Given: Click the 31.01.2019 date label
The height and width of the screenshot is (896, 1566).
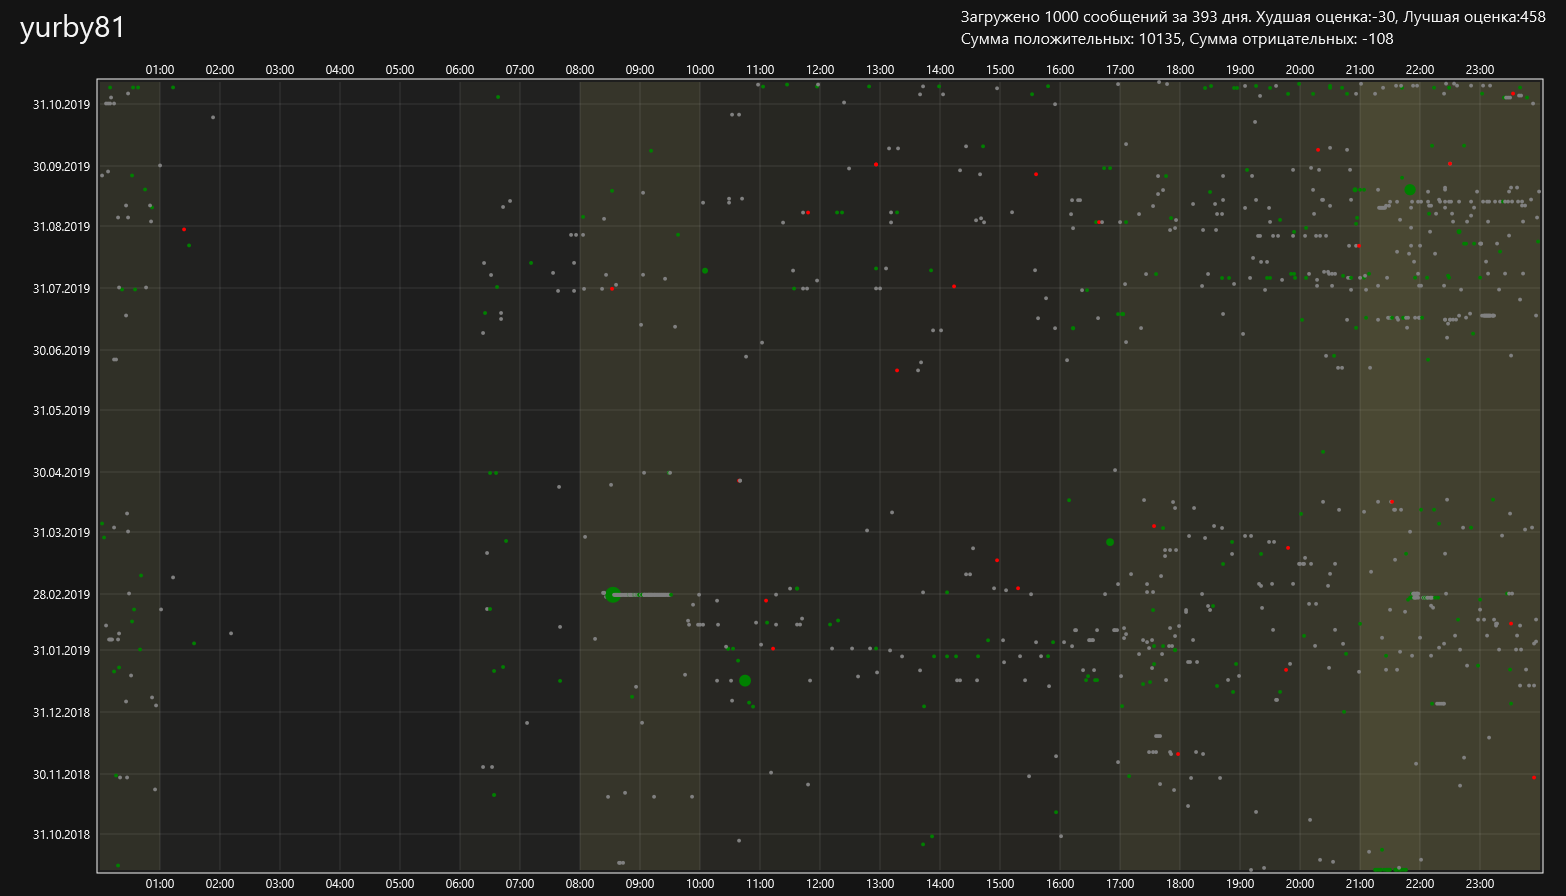Looking at the screenshot, I should click(61, 651).
